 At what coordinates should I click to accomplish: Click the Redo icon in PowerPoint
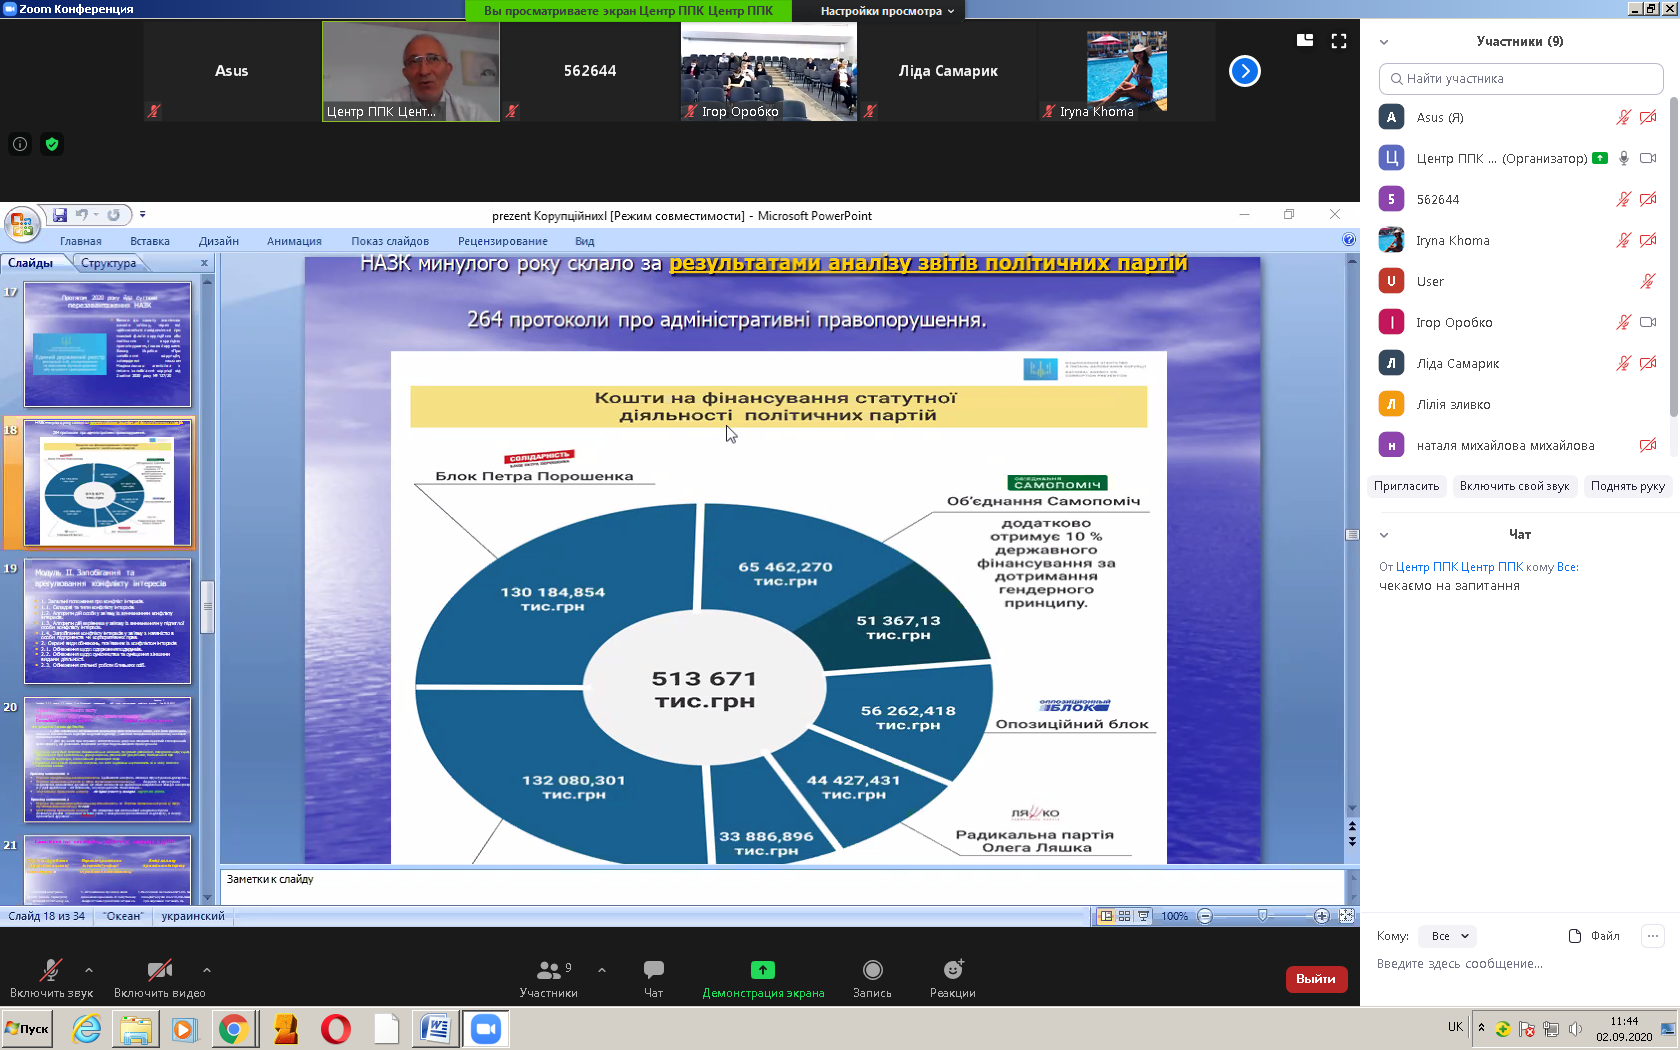pyautogui.click(x=113, y=215)
